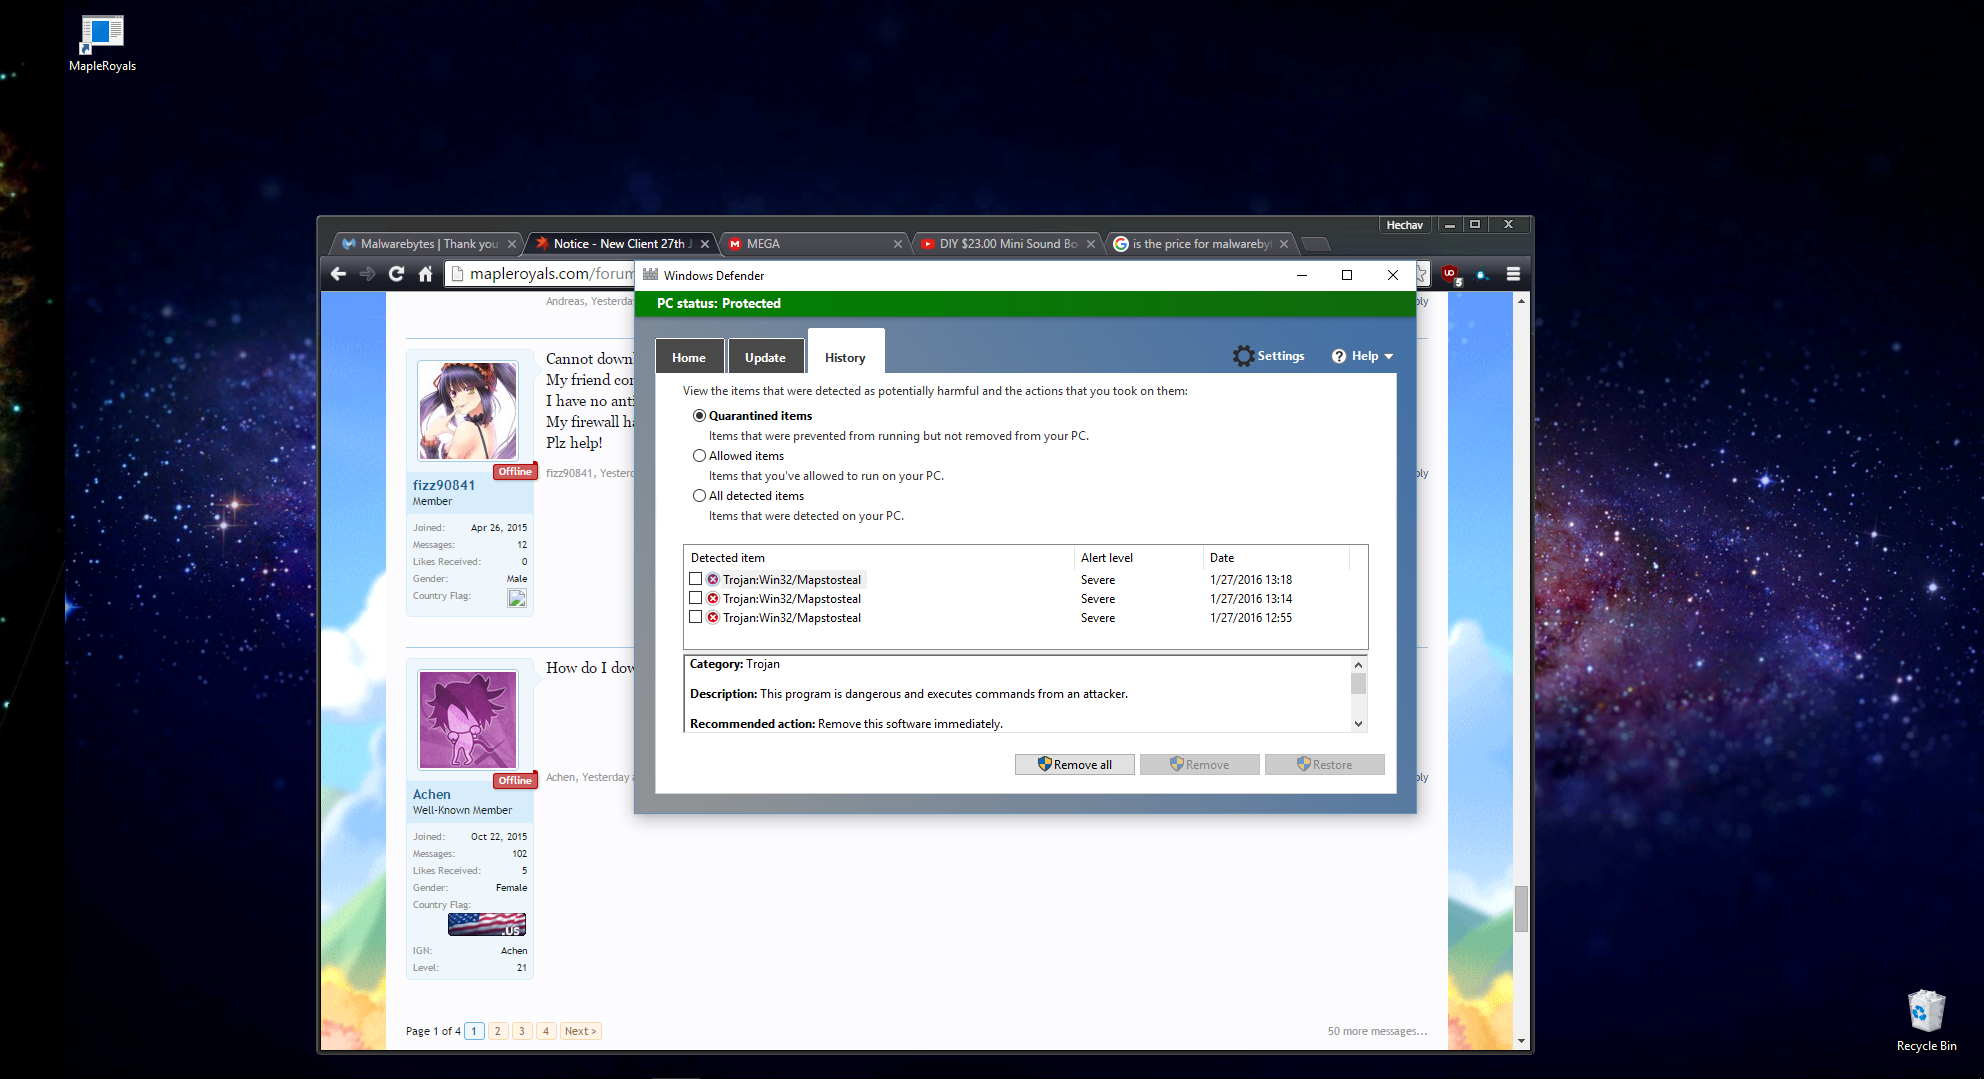Expand the Help dropdown arrow
The width and height of the screenshot is (1984, 1079).
click(1388, 357)
